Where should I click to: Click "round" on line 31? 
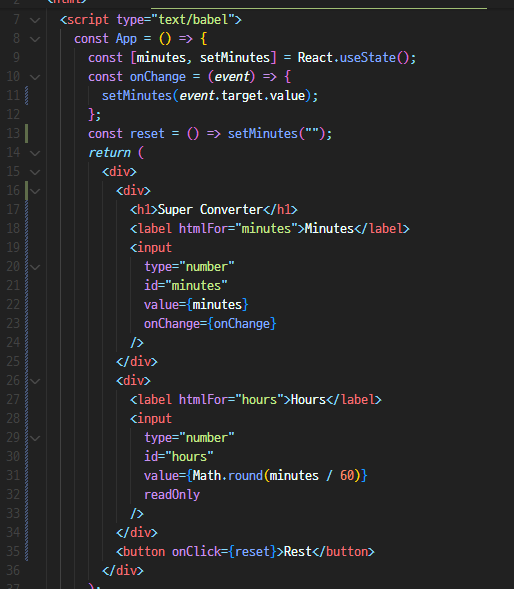tap(245, 476)
